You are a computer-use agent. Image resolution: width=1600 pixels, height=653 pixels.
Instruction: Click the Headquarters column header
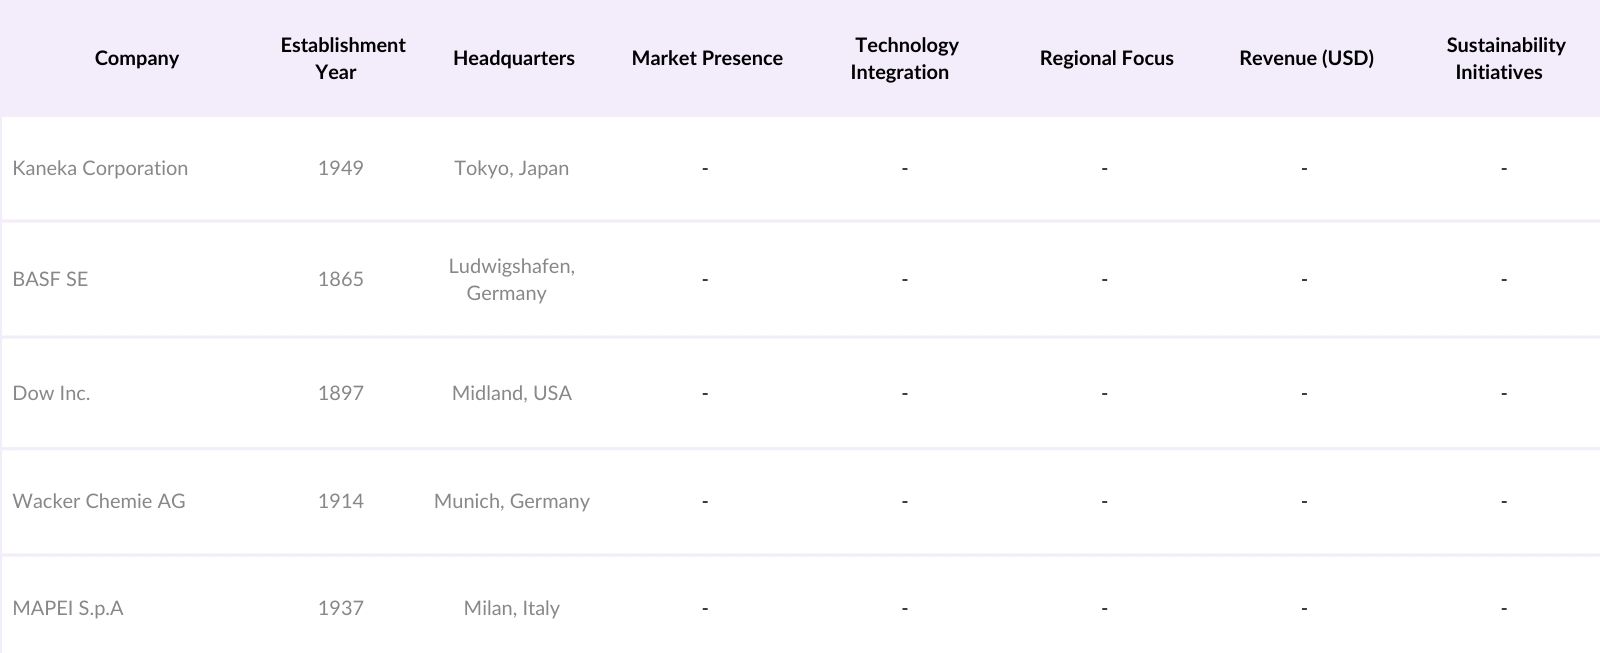click(513, 58)
